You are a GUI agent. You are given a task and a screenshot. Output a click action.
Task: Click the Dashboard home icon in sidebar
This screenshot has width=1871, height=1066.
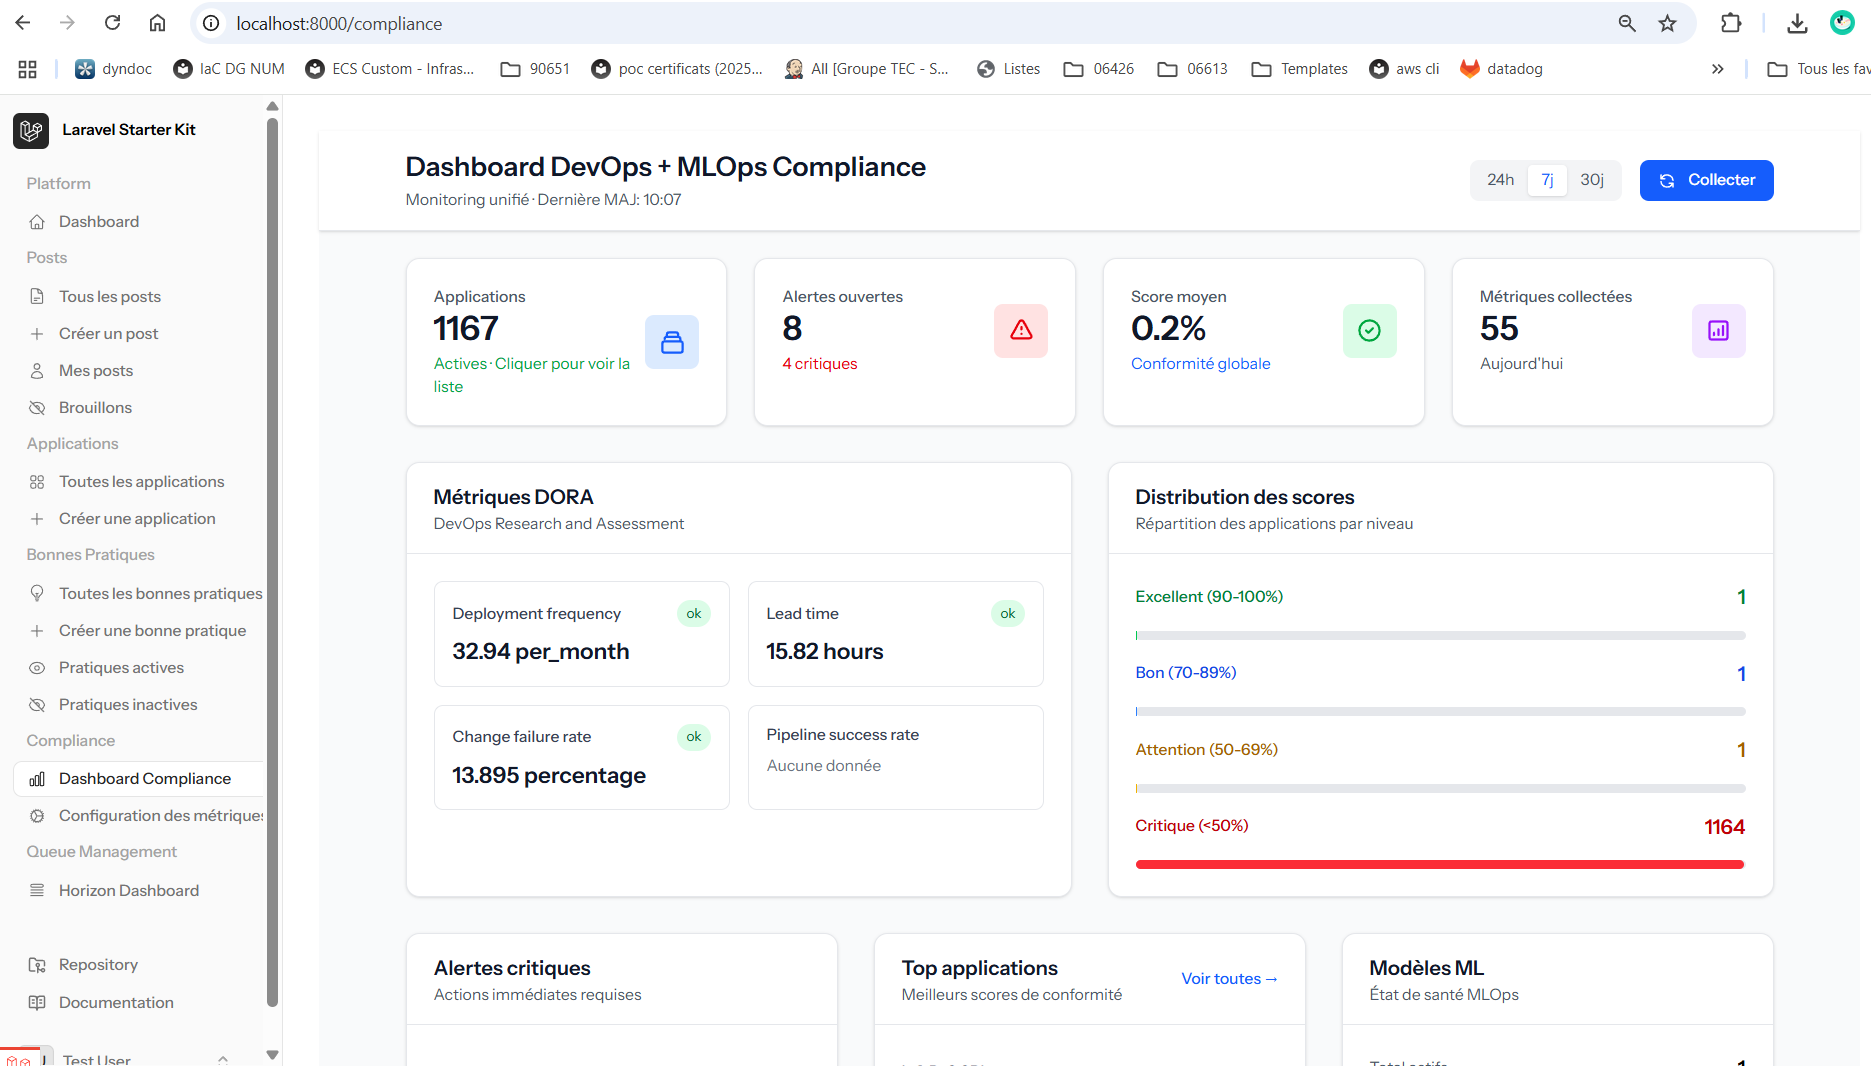(37, 222)
